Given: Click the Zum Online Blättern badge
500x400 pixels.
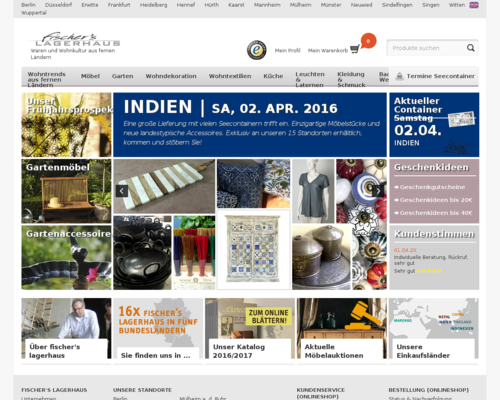Looking at the screenshot, I should [x=269, y=317].
